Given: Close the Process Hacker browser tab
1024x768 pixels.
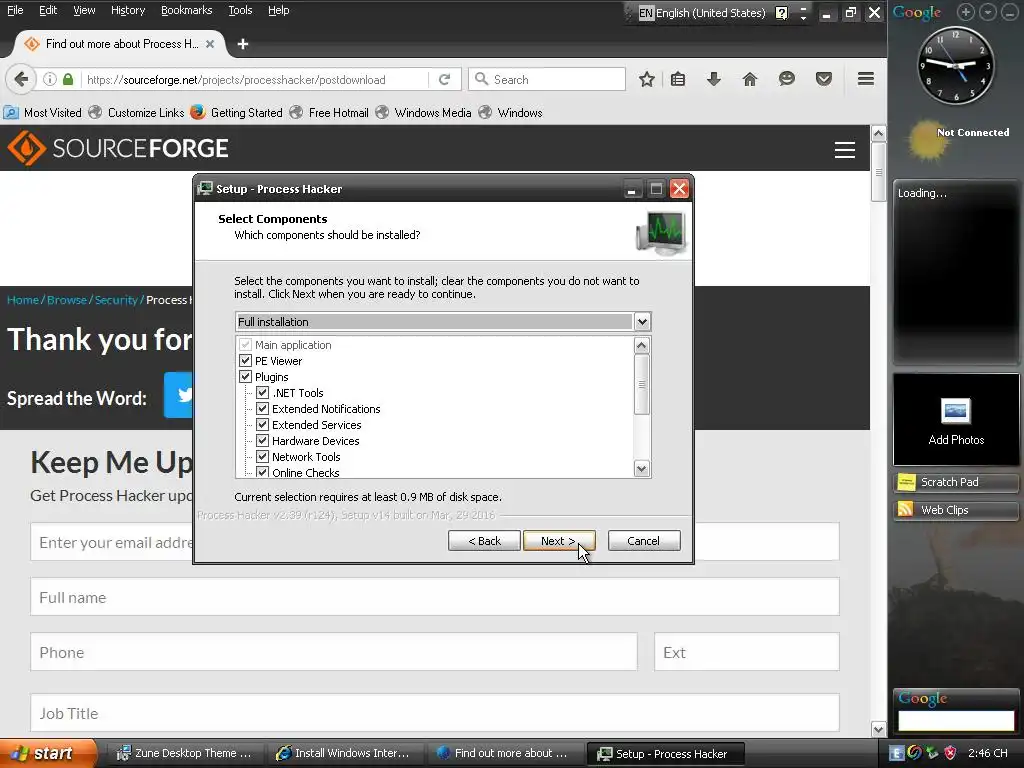Looking at the screenshot, I should (210, 44).
